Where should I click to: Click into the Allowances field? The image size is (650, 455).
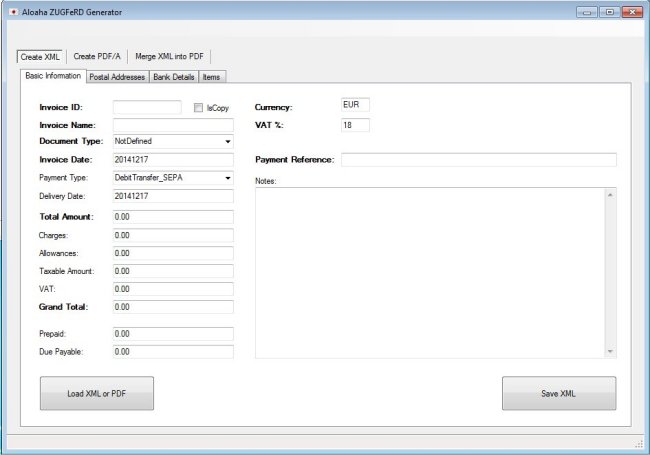pos(173,253)
